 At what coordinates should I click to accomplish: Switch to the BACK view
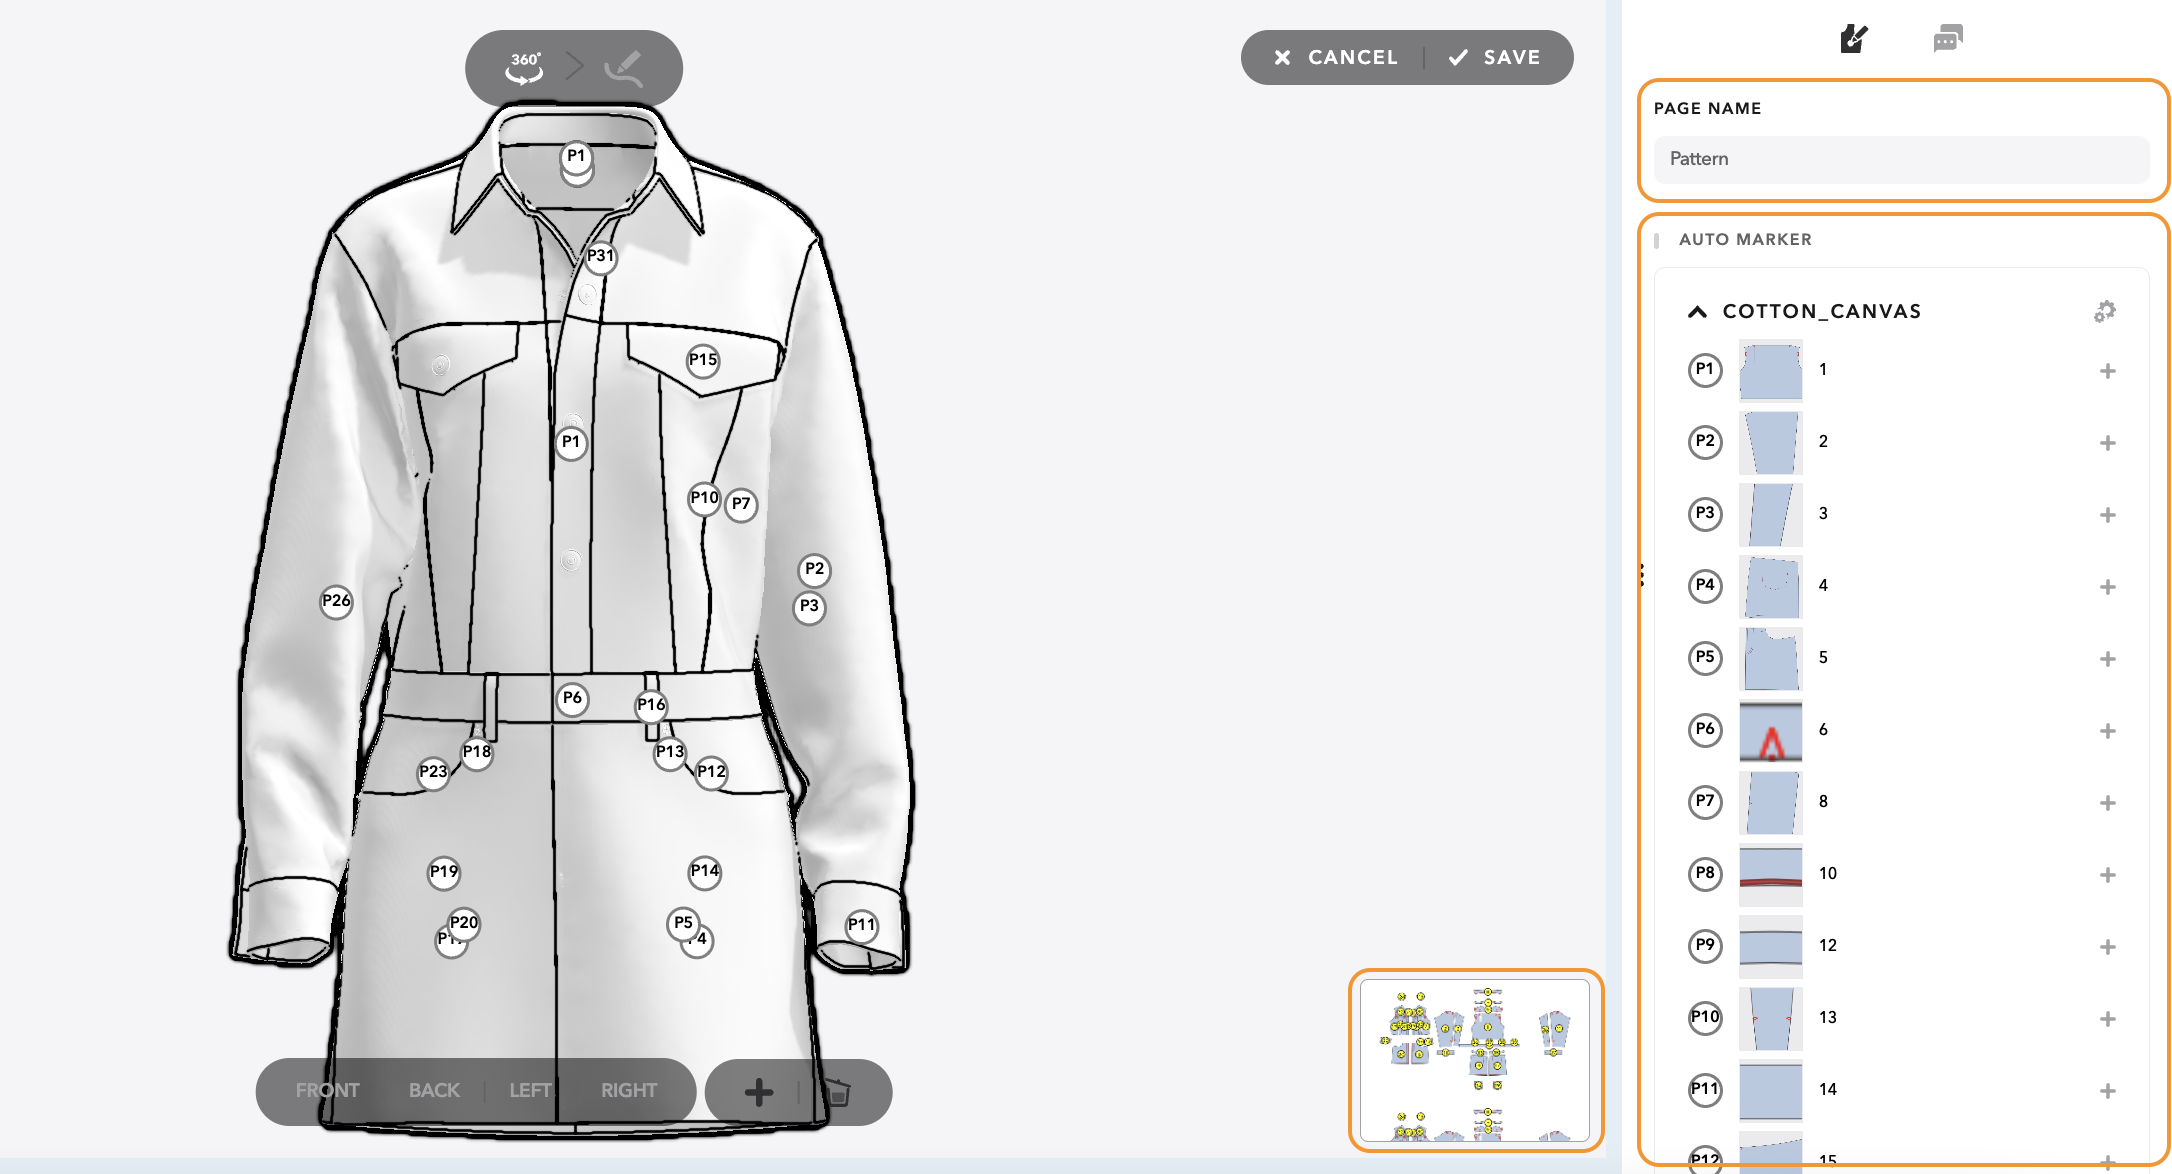click(x=434, y=1091)
